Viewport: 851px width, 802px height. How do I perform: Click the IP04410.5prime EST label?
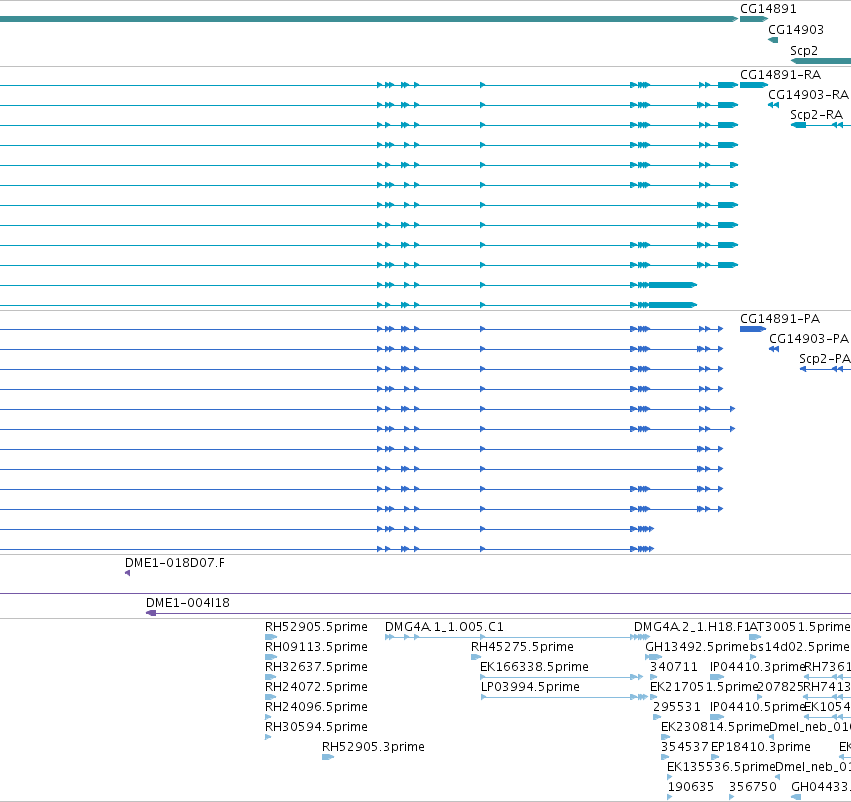(x=757, y=707)
